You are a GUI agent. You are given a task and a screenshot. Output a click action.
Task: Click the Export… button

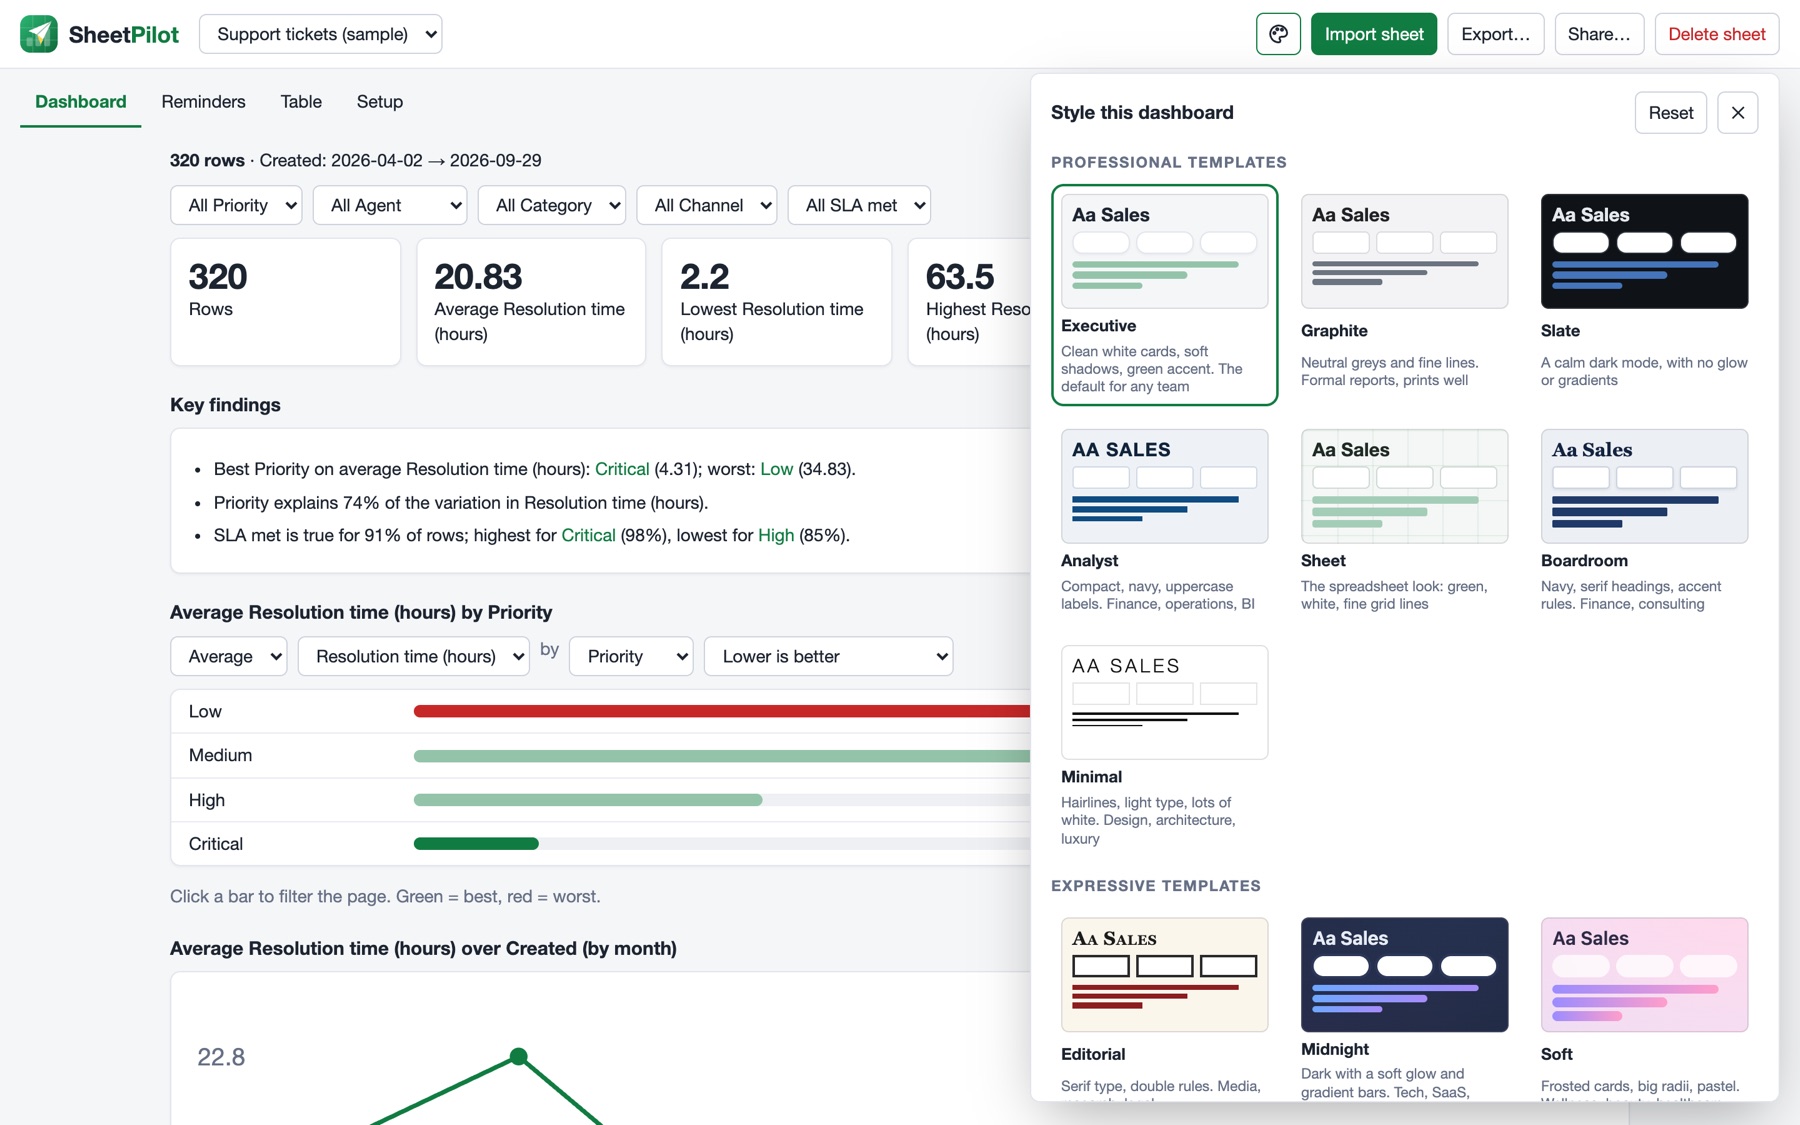tap(1496, 34)
